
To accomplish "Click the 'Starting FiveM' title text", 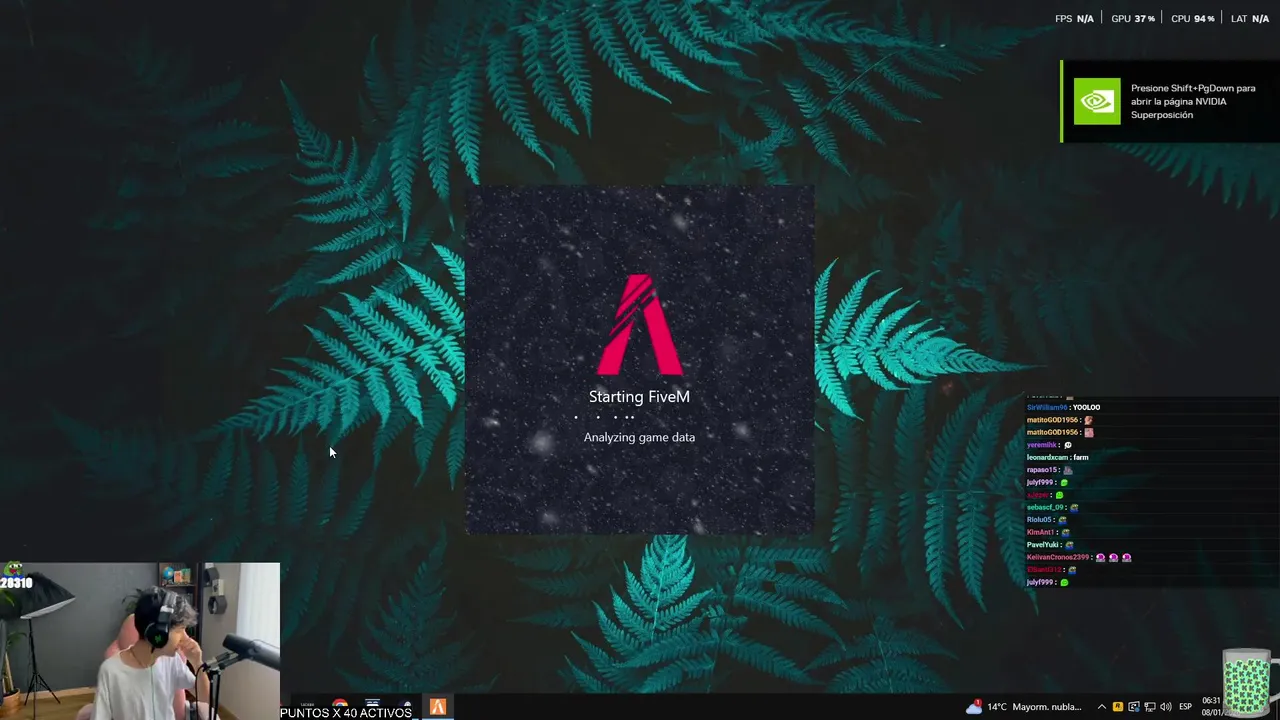I will [639, 397].
